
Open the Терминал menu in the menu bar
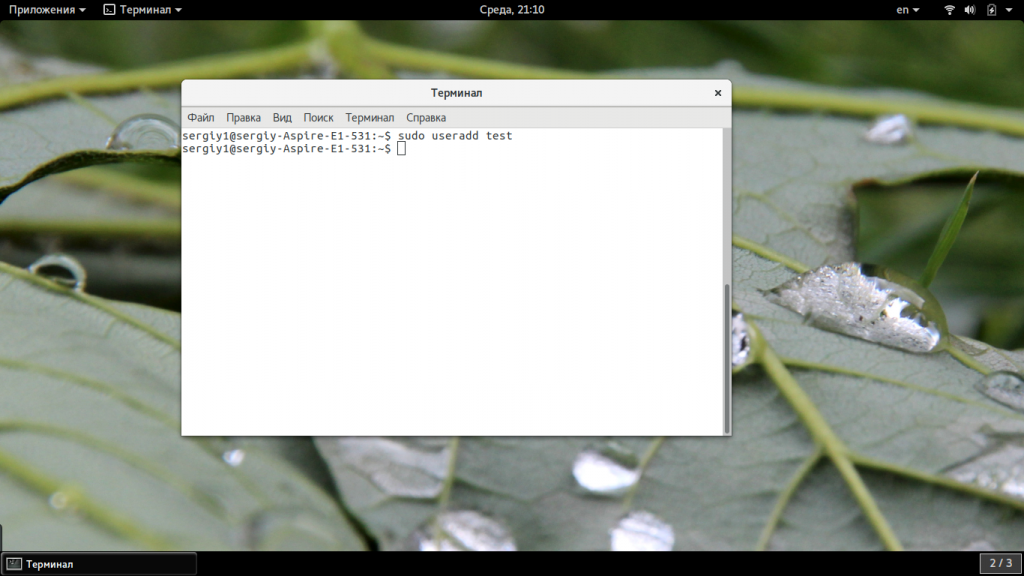coord(370,118)
